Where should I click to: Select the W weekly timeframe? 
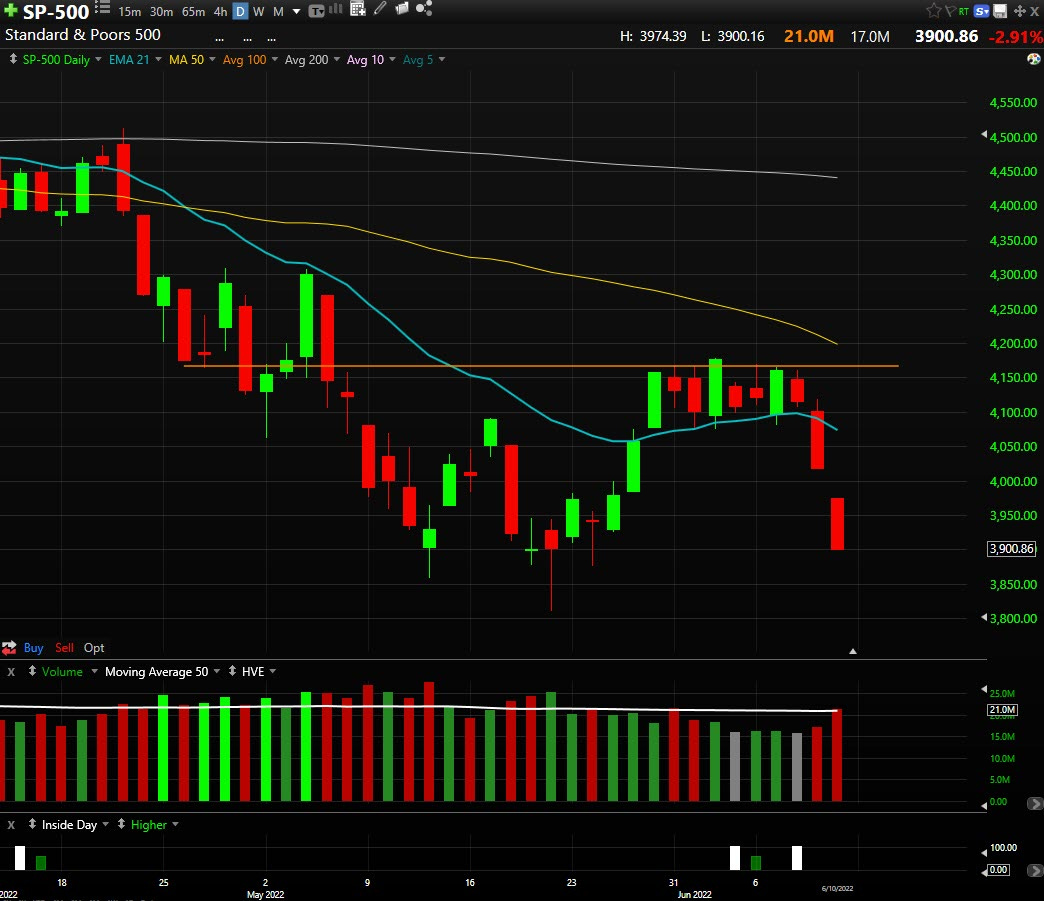coord(259,12)
